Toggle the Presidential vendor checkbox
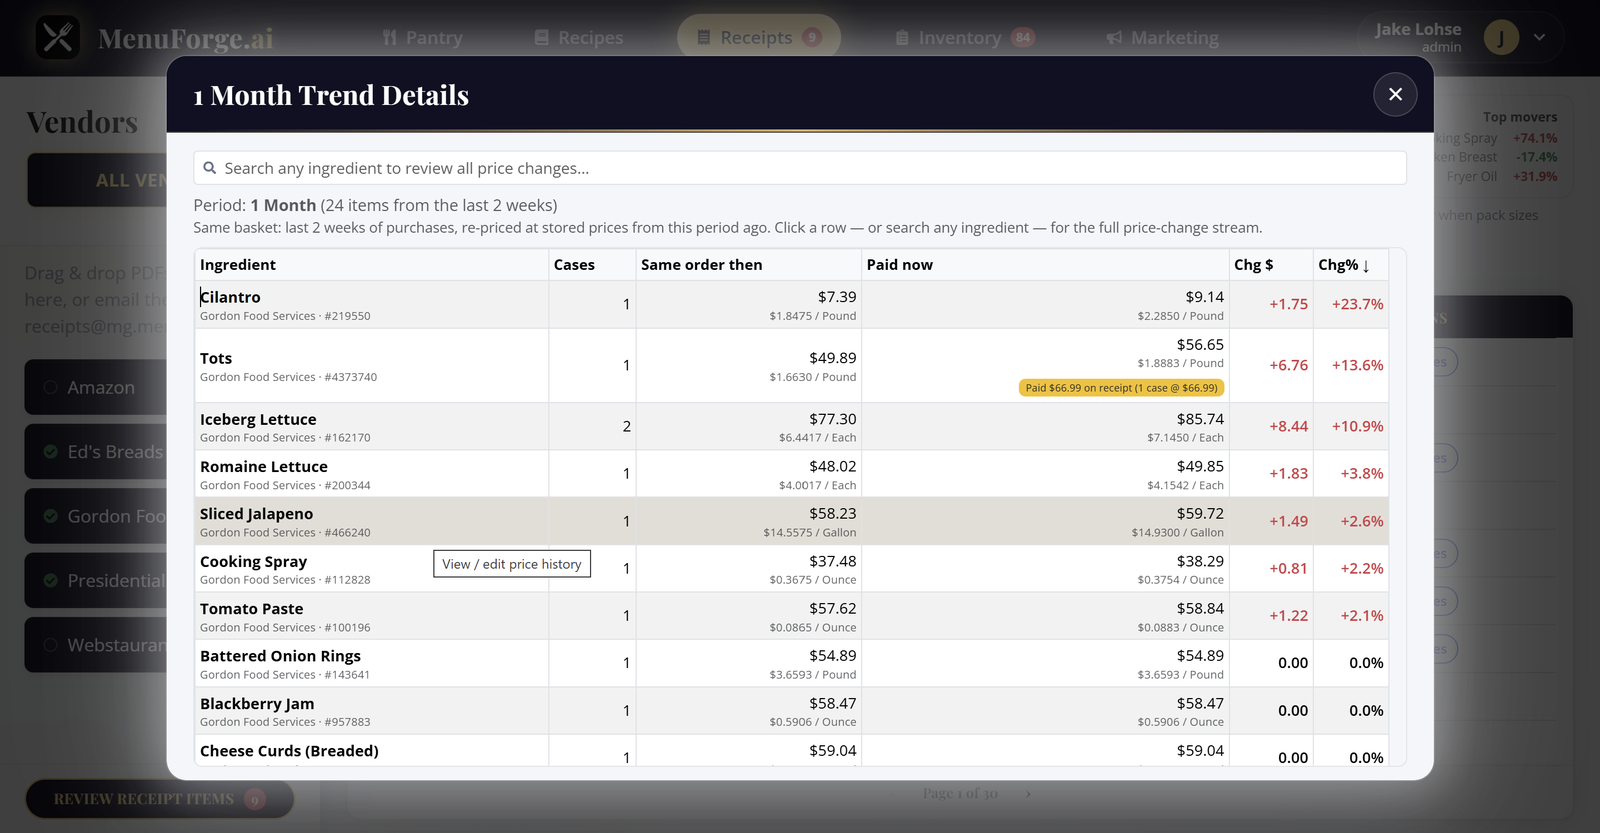Screen dimensions: 1600x833 coord(50,580)
